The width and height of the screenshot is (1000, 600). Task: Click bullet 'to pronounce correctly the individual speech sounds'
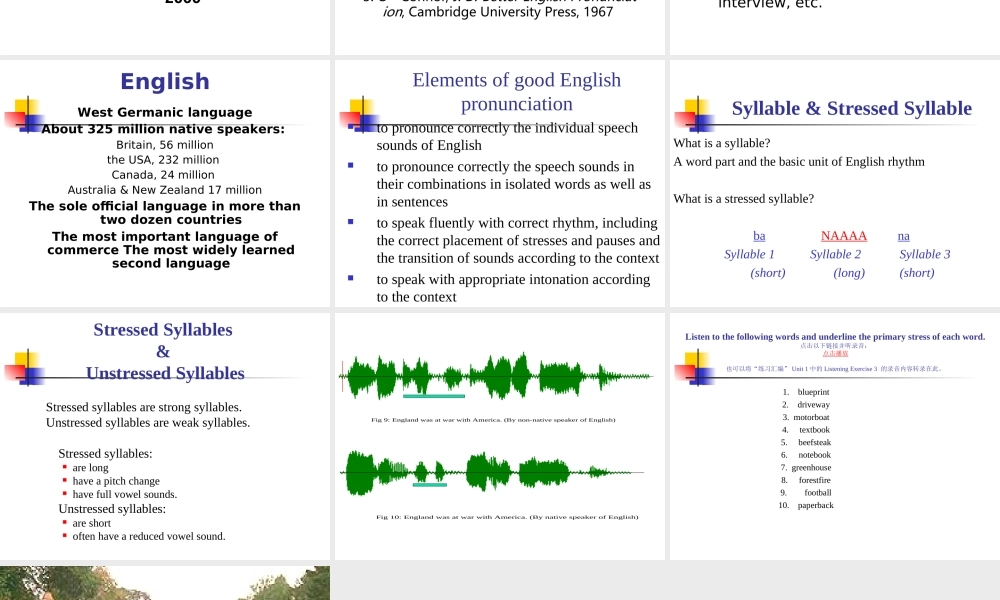507,136
